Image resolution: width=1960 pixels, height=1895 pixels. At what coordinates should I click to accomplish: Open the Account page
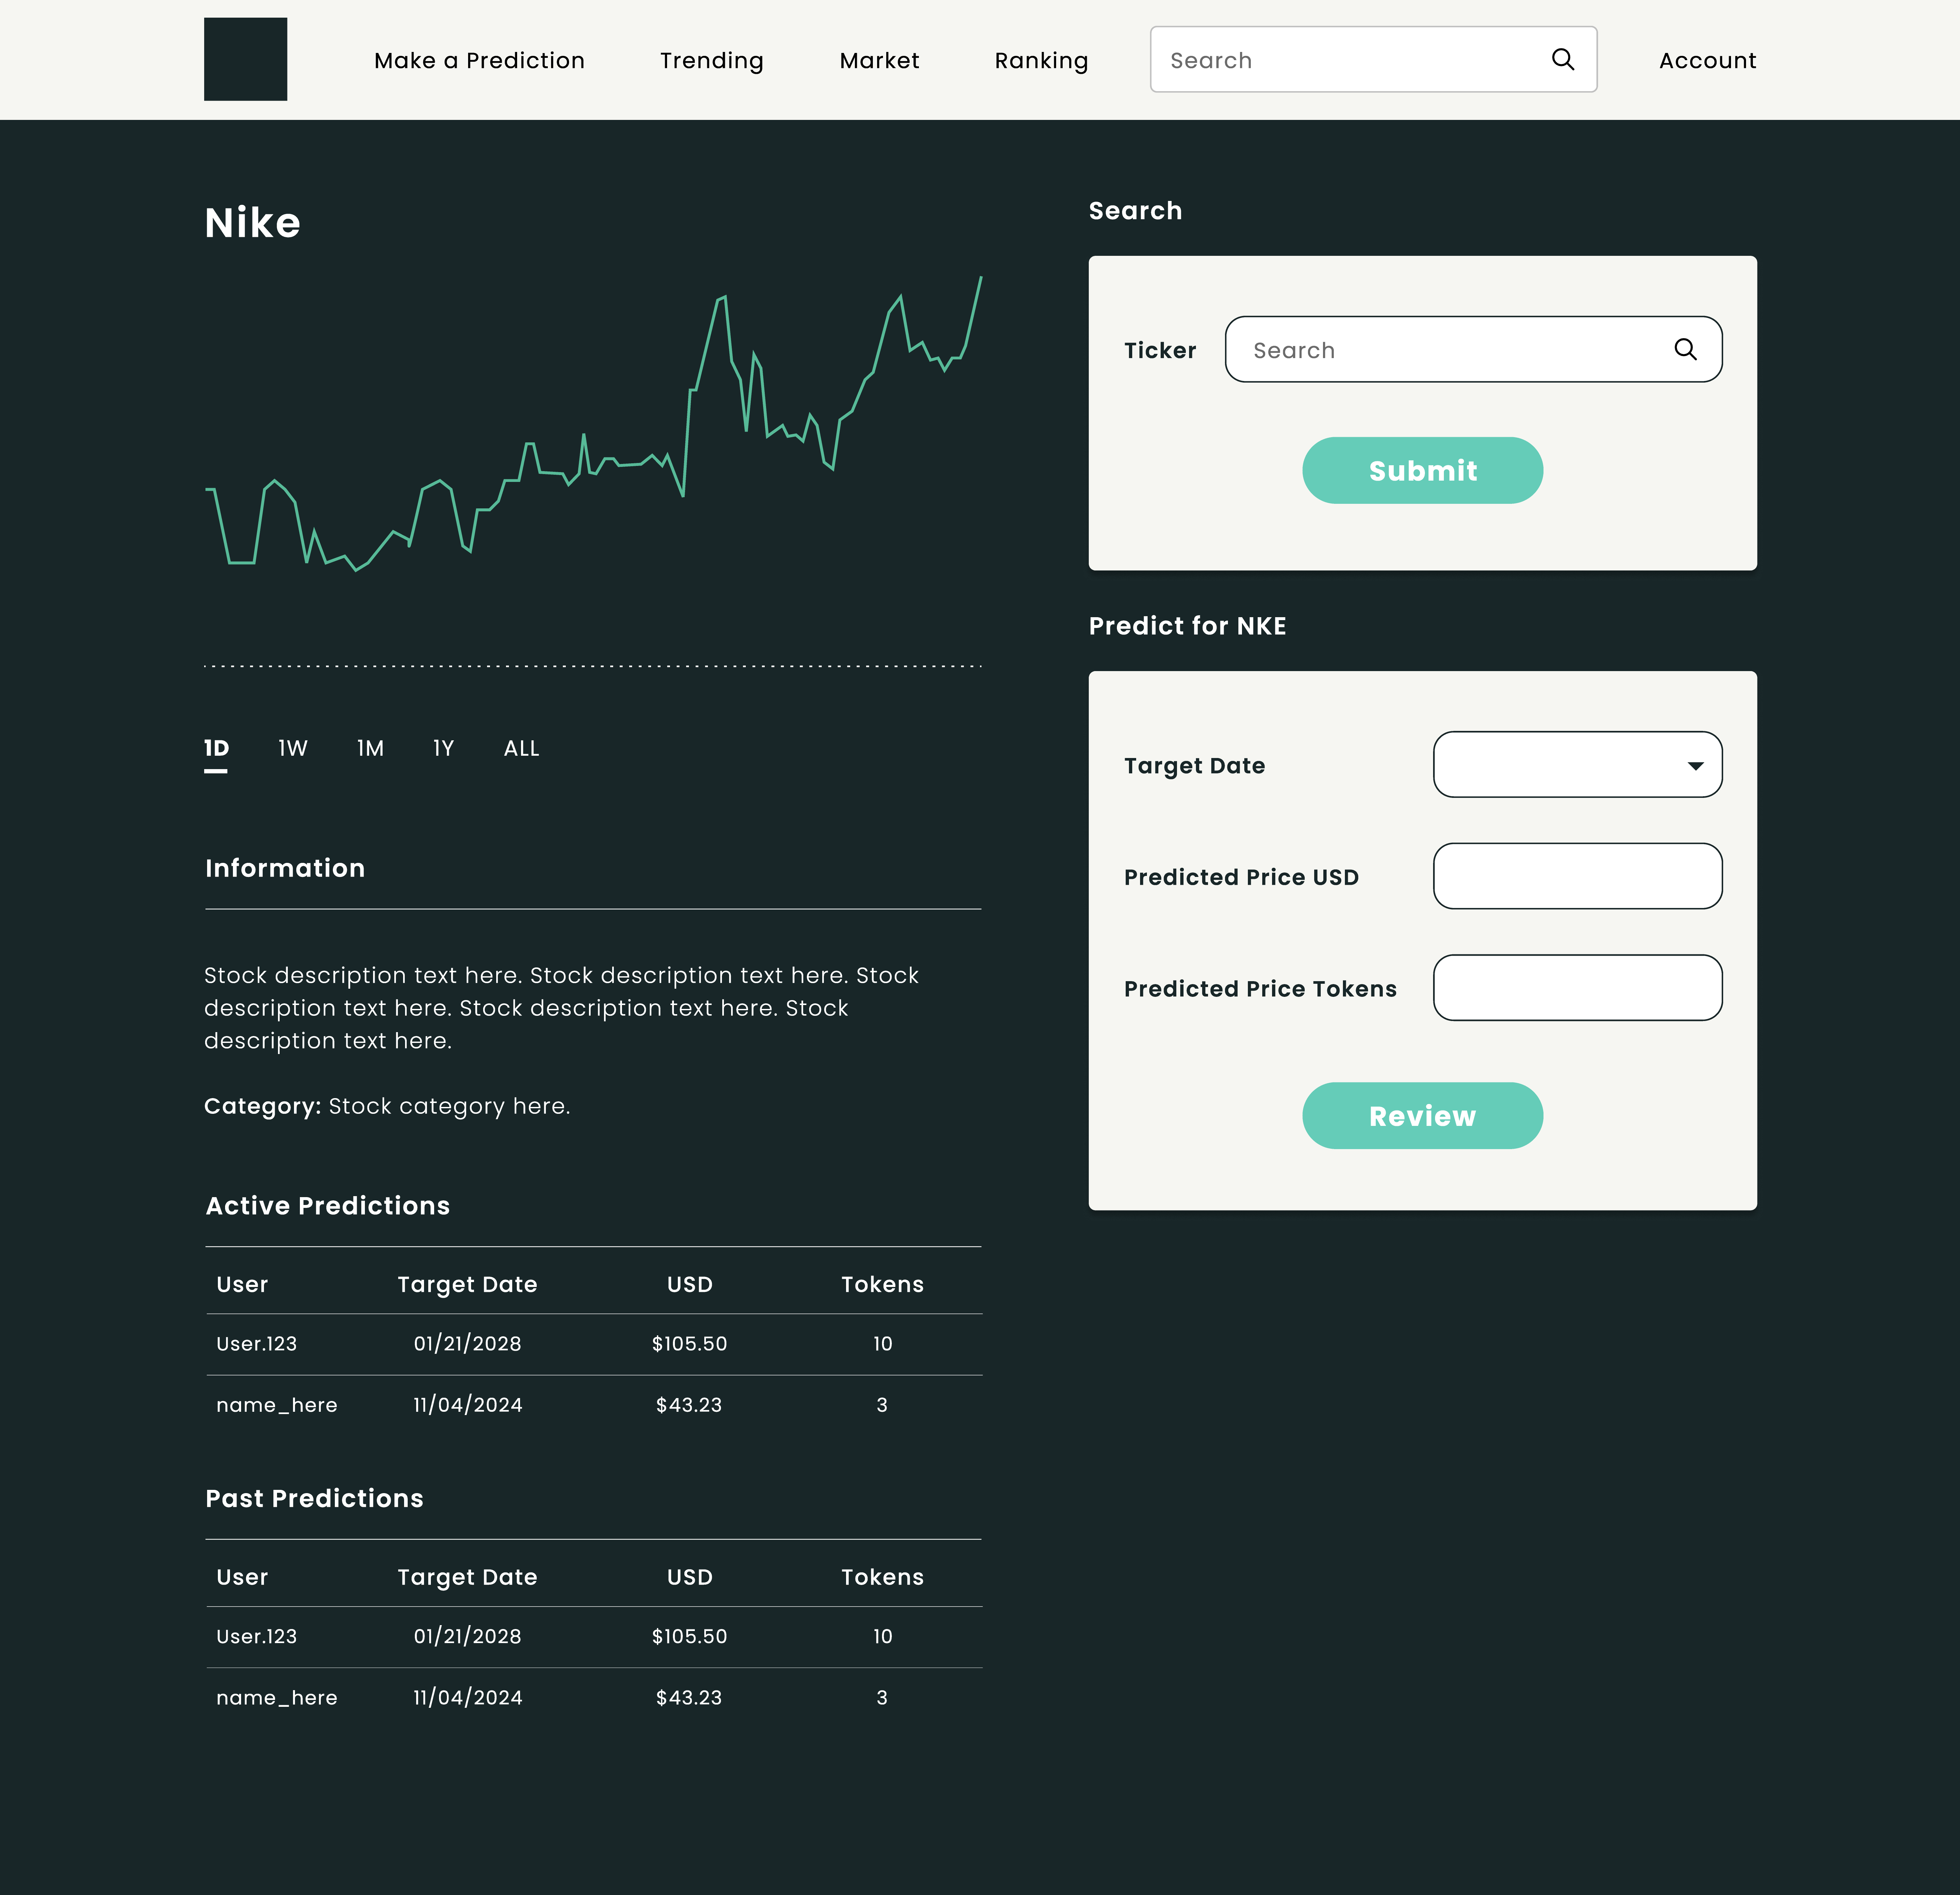pyautogui.click(x=1707, y=60)
